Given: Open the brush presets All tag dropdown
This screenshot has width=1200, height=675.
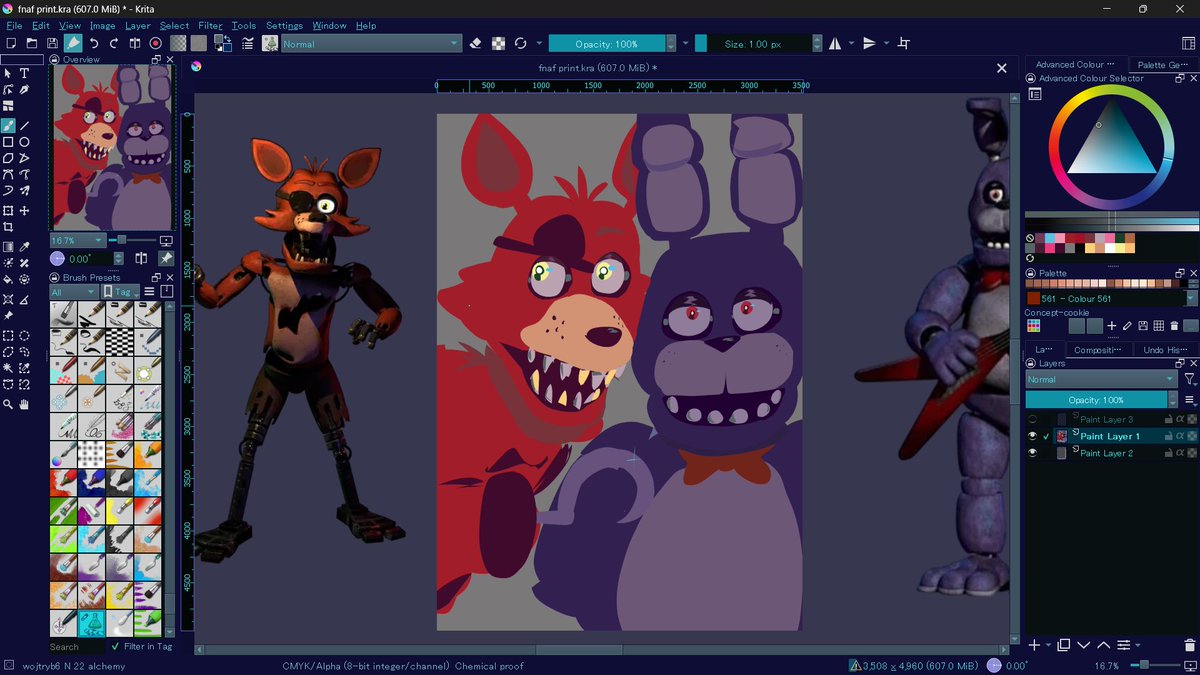Looking at the screenshot, I should 73,292.
